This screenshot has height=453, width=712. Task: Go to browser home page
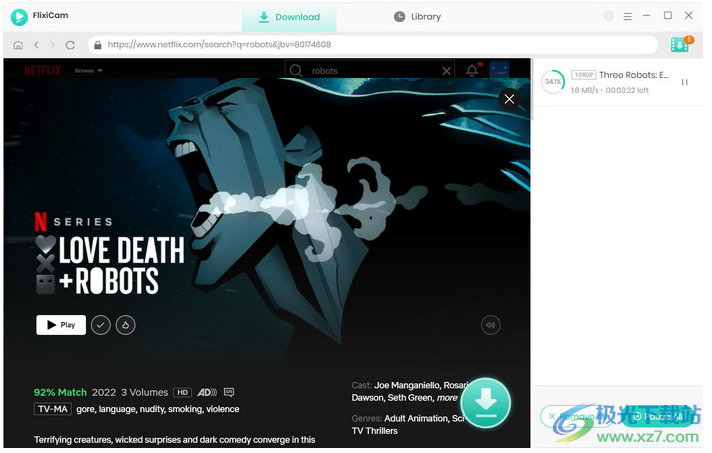(18, 45)
